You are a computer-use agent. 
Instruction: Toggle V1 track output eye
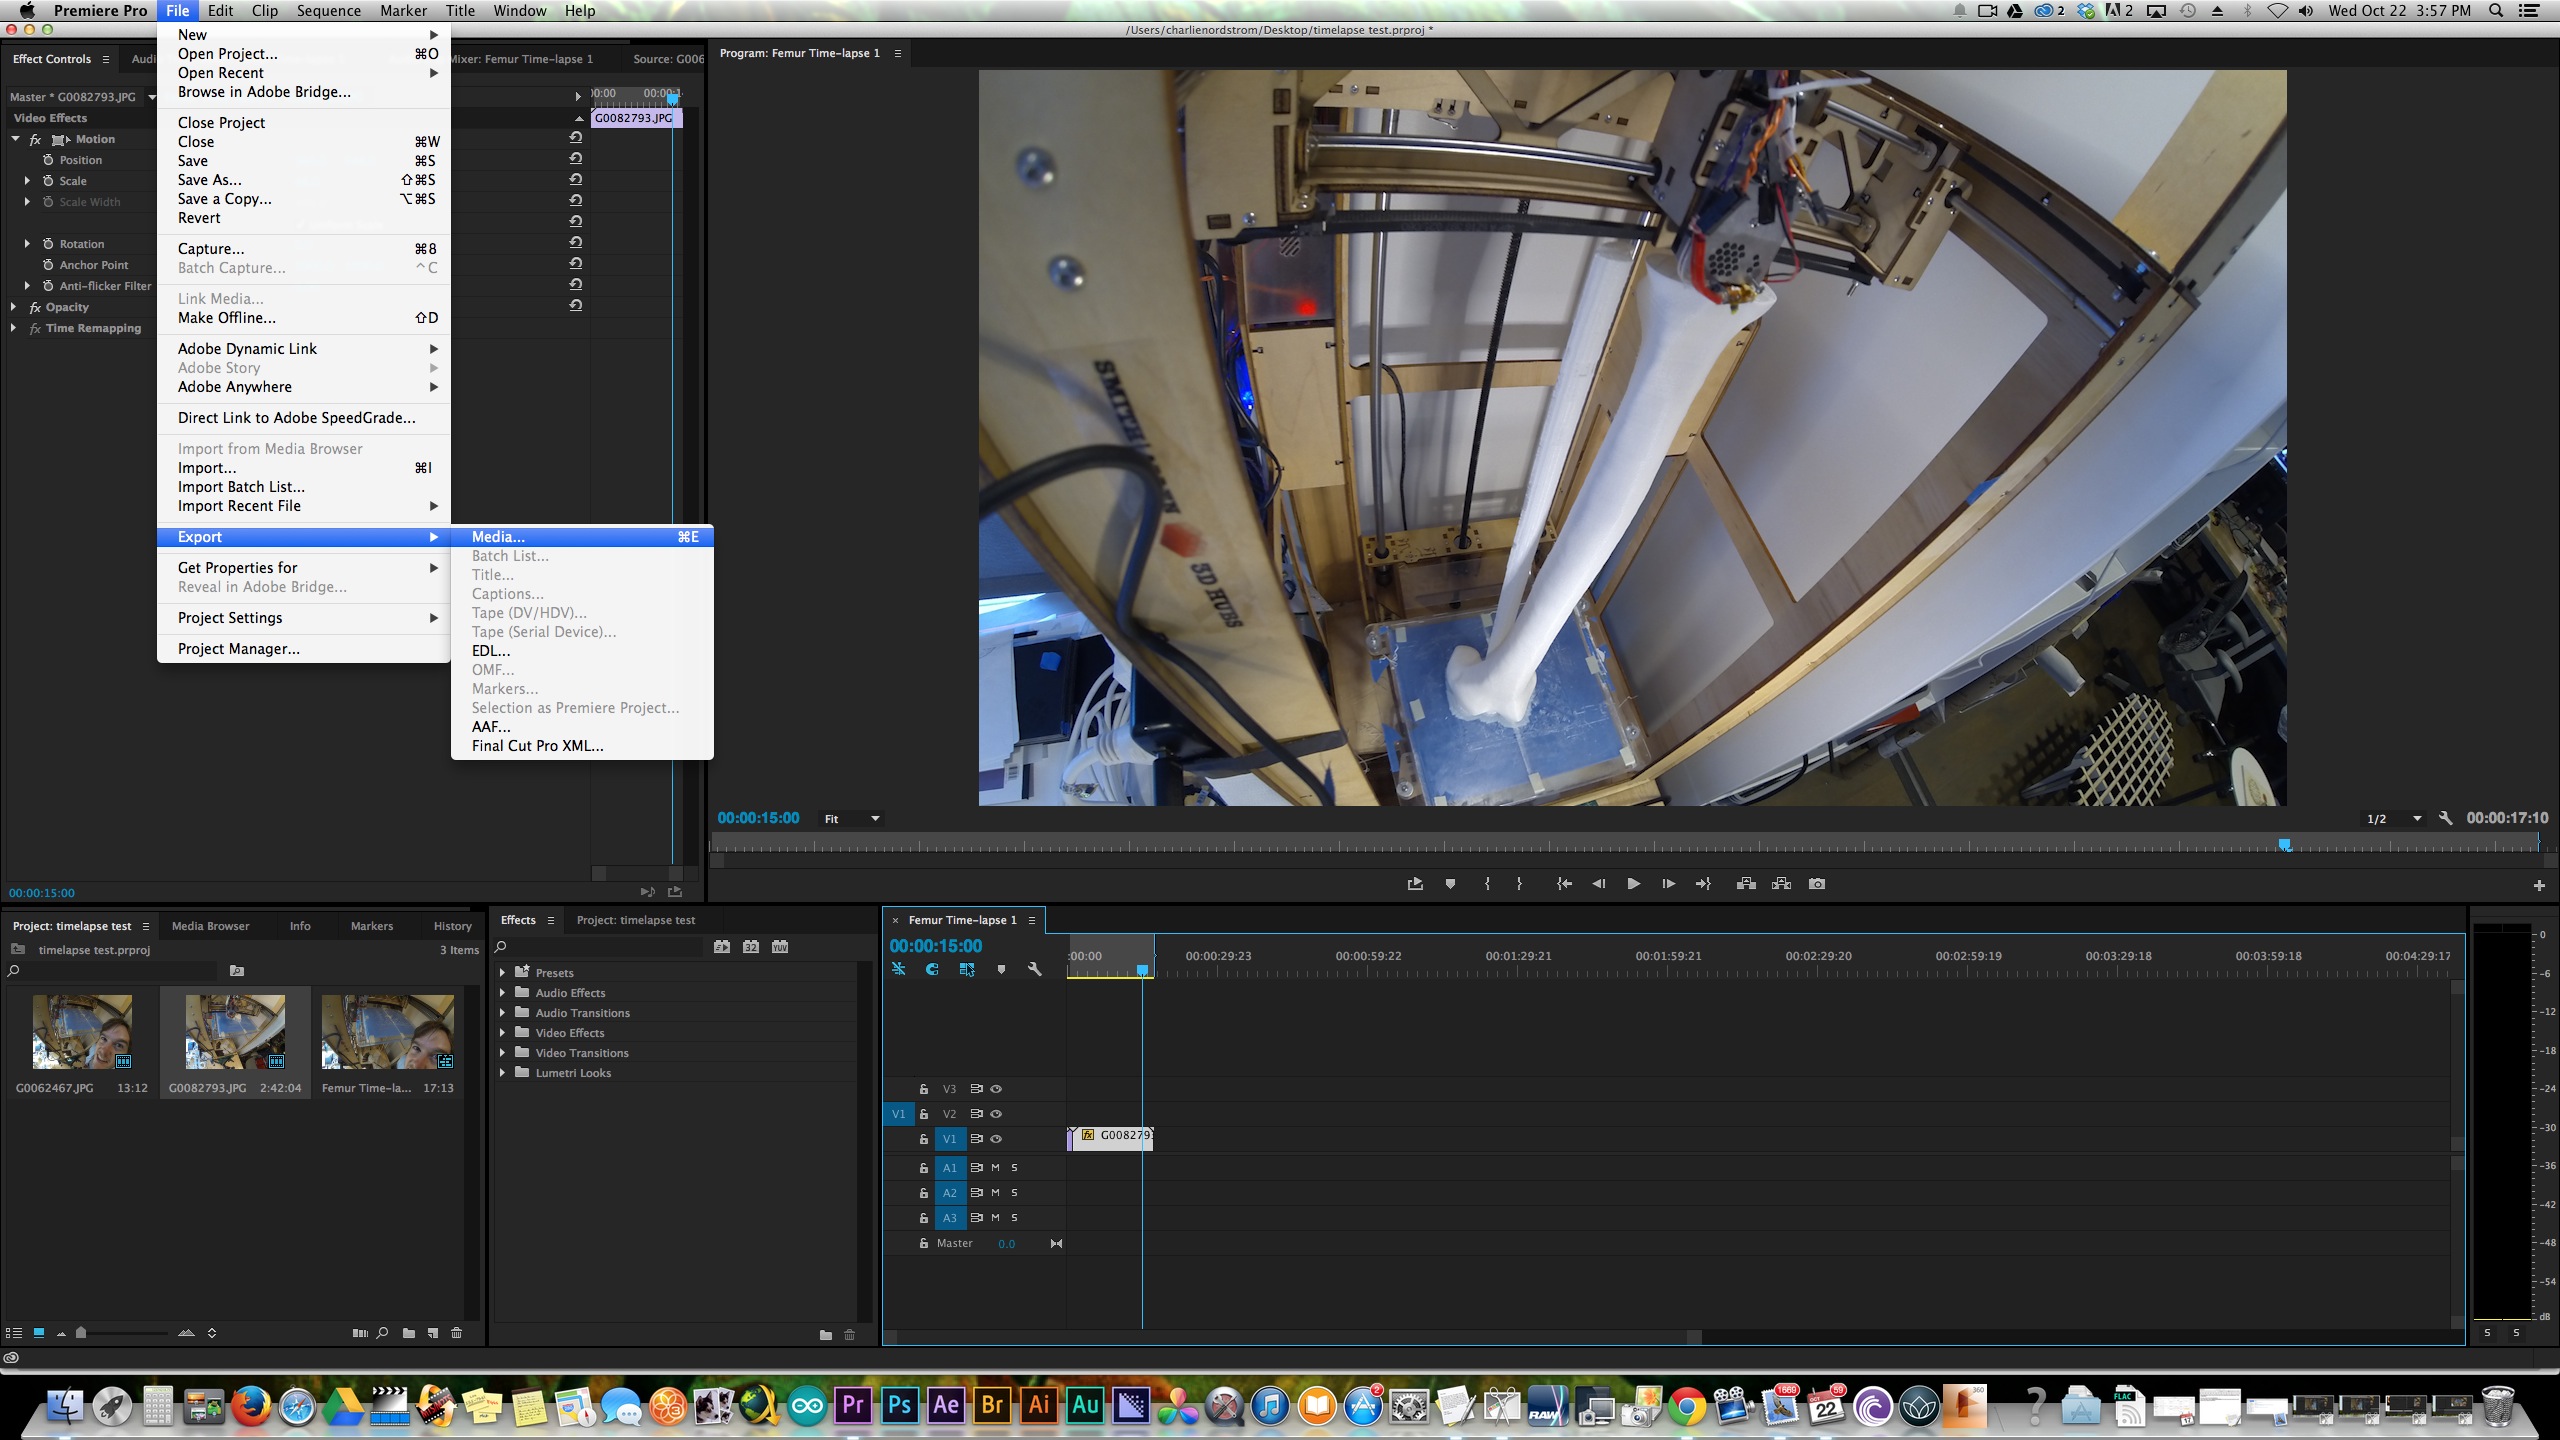click(x=996, y=1139)
